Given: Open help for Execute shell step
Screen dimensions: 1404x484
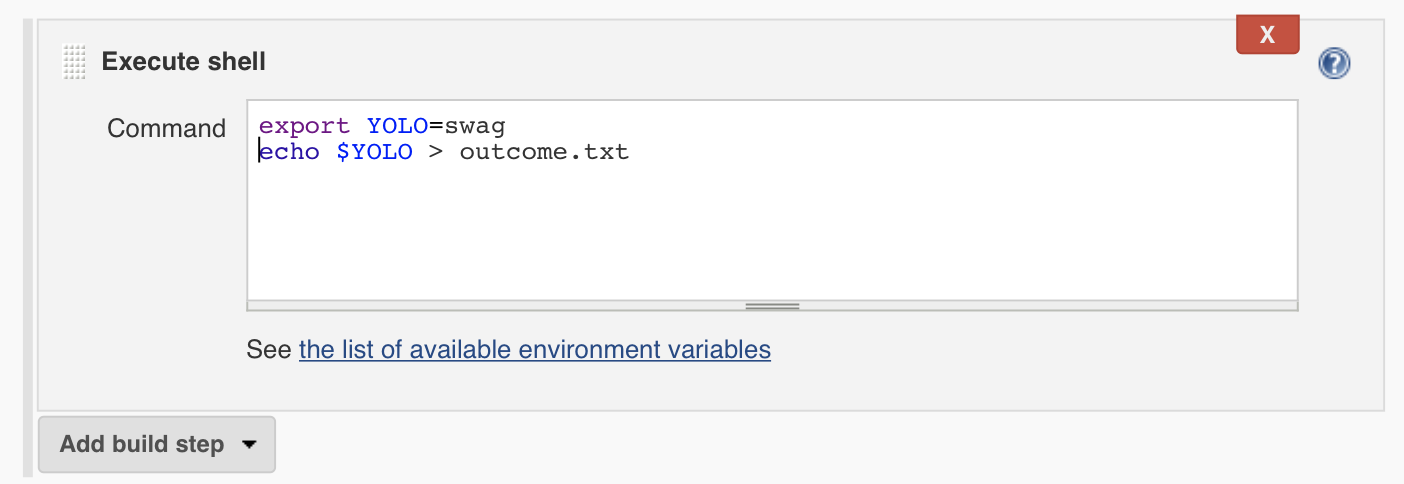Looking at the screenshot, I should click(x=1334, y=64).
